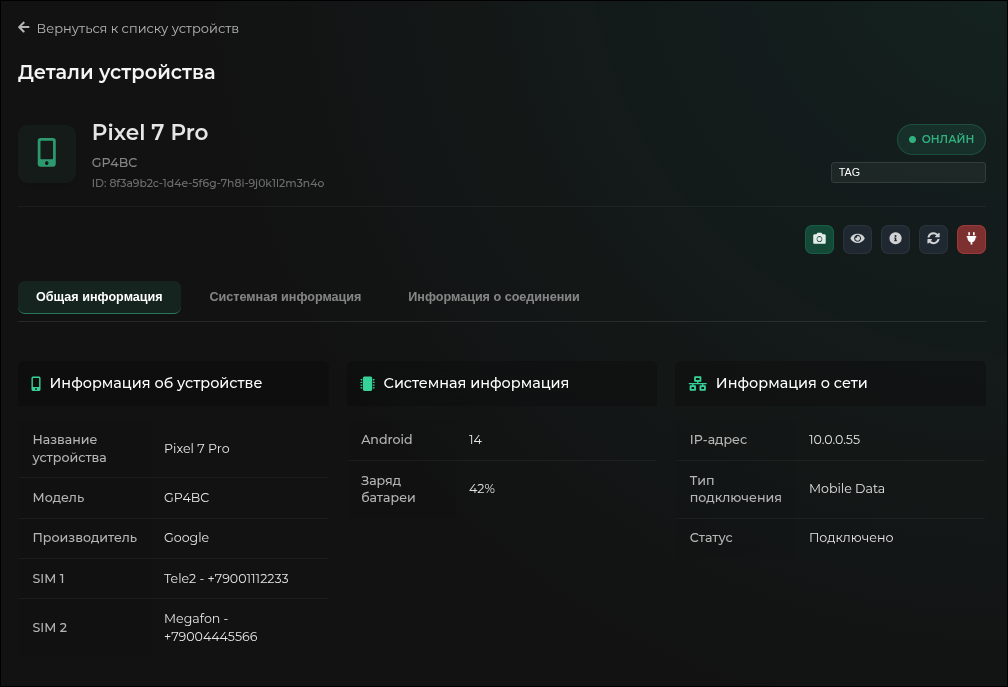The height and width of the screenshot is (687, 1008).
Task: Select the Общая информация tab
Action: (99, 297)
